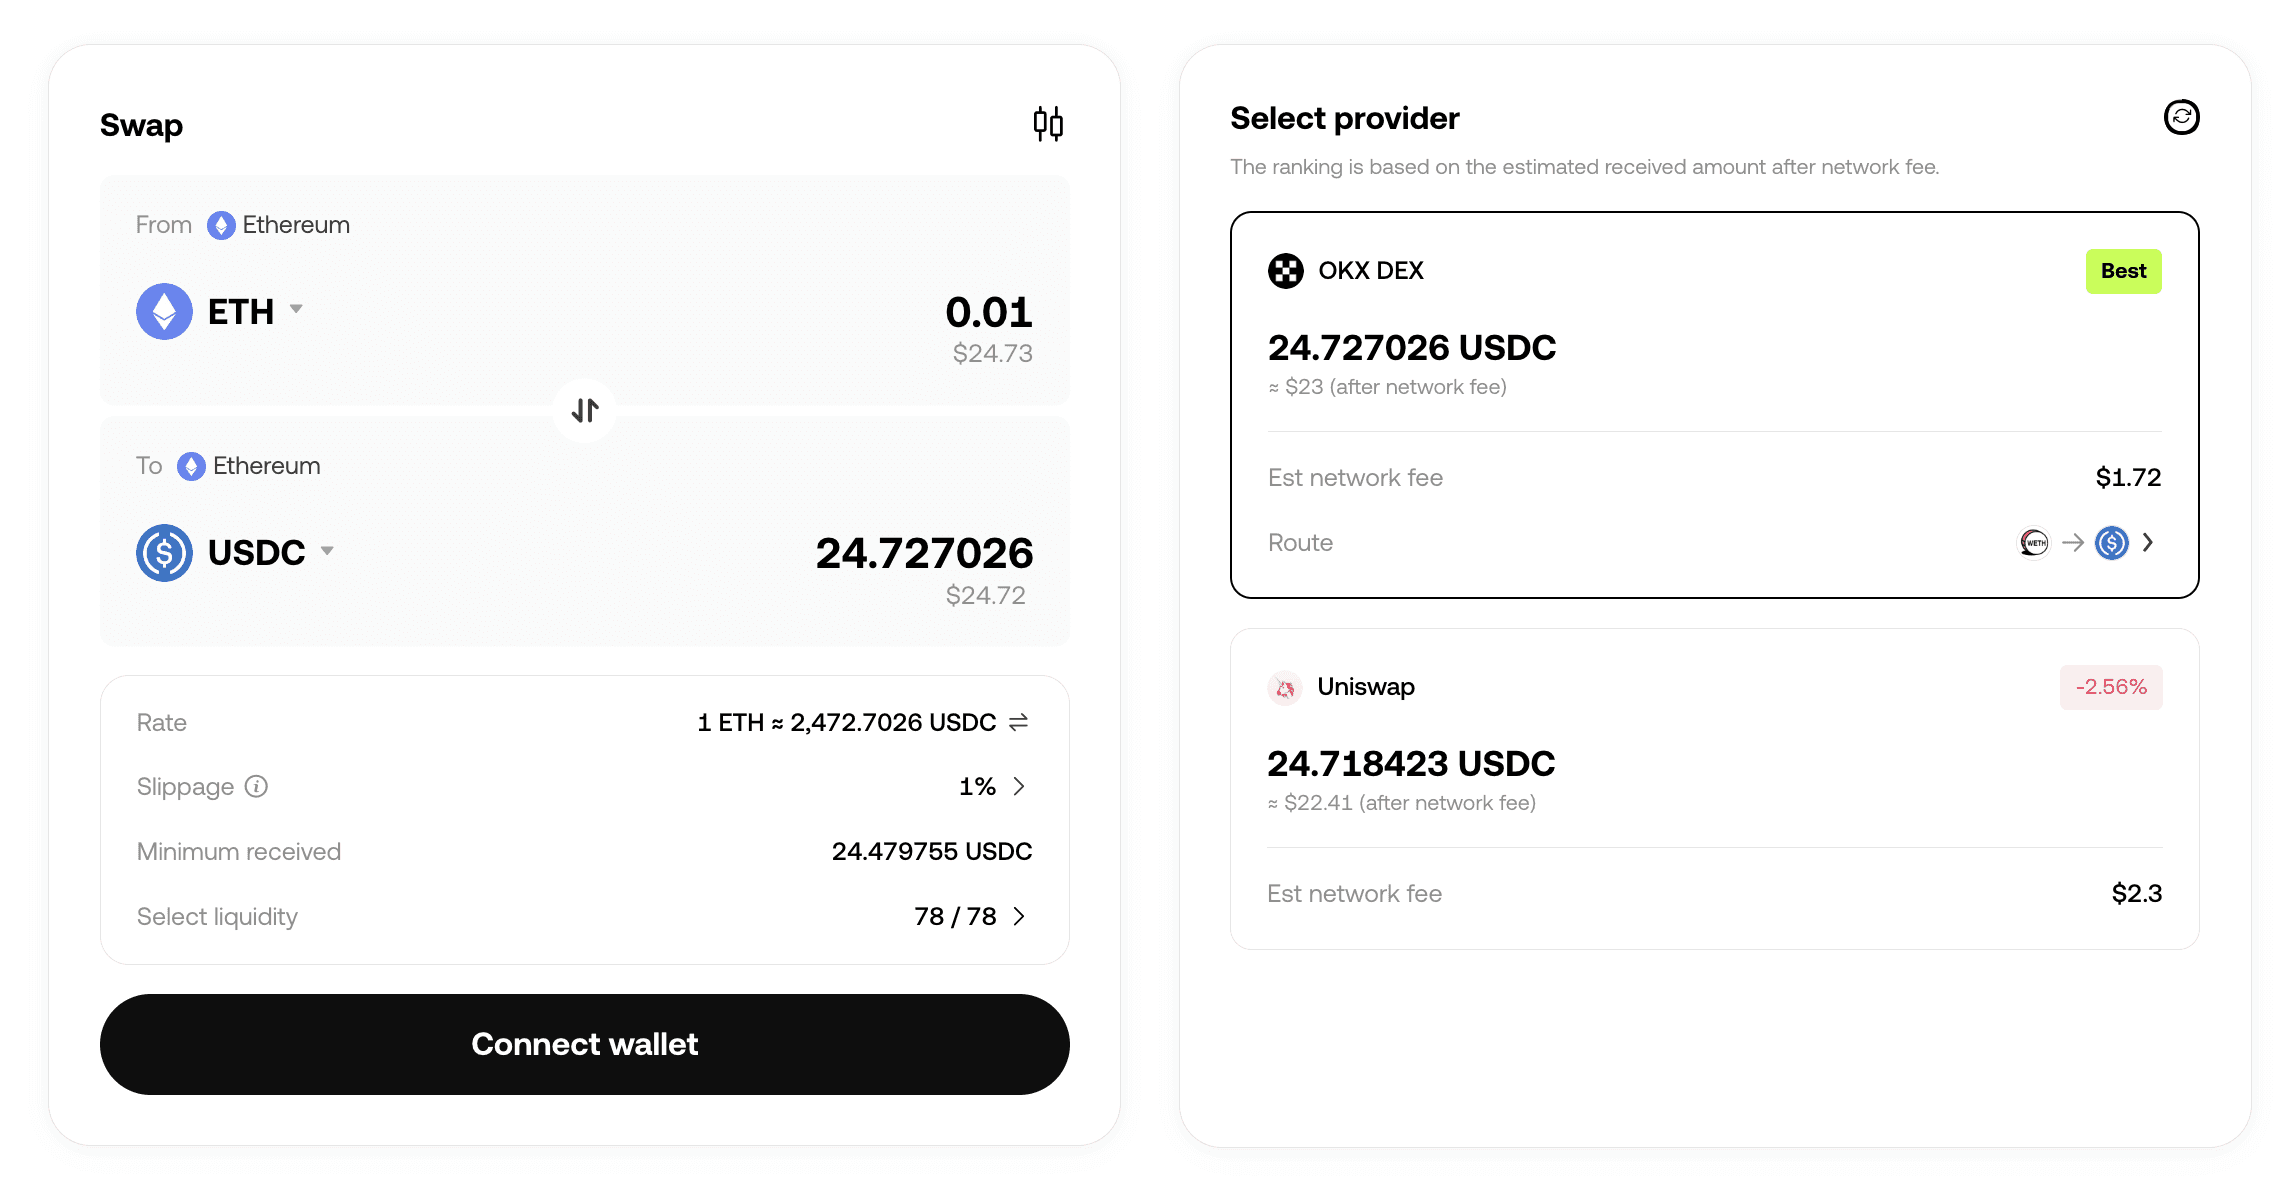Swap the from and to tokens
The width and height of the screenshot is (2284, 1180).
(585, 410)
